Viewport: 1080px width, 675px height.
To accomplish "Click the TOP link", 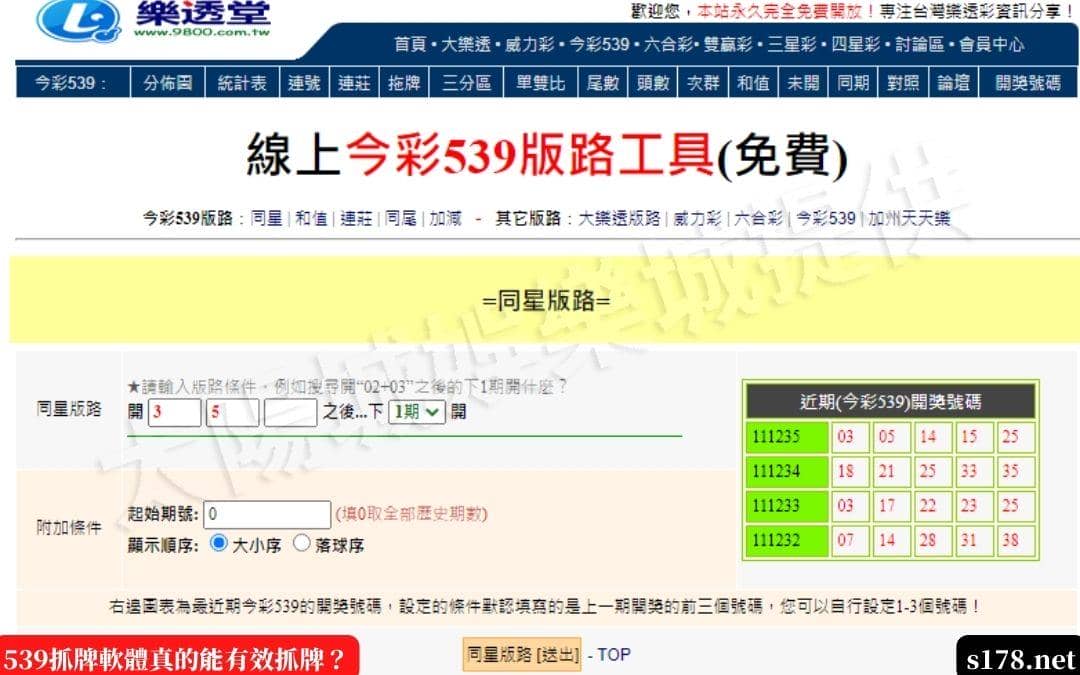I will pyautogui.click(x=614, y=655).
